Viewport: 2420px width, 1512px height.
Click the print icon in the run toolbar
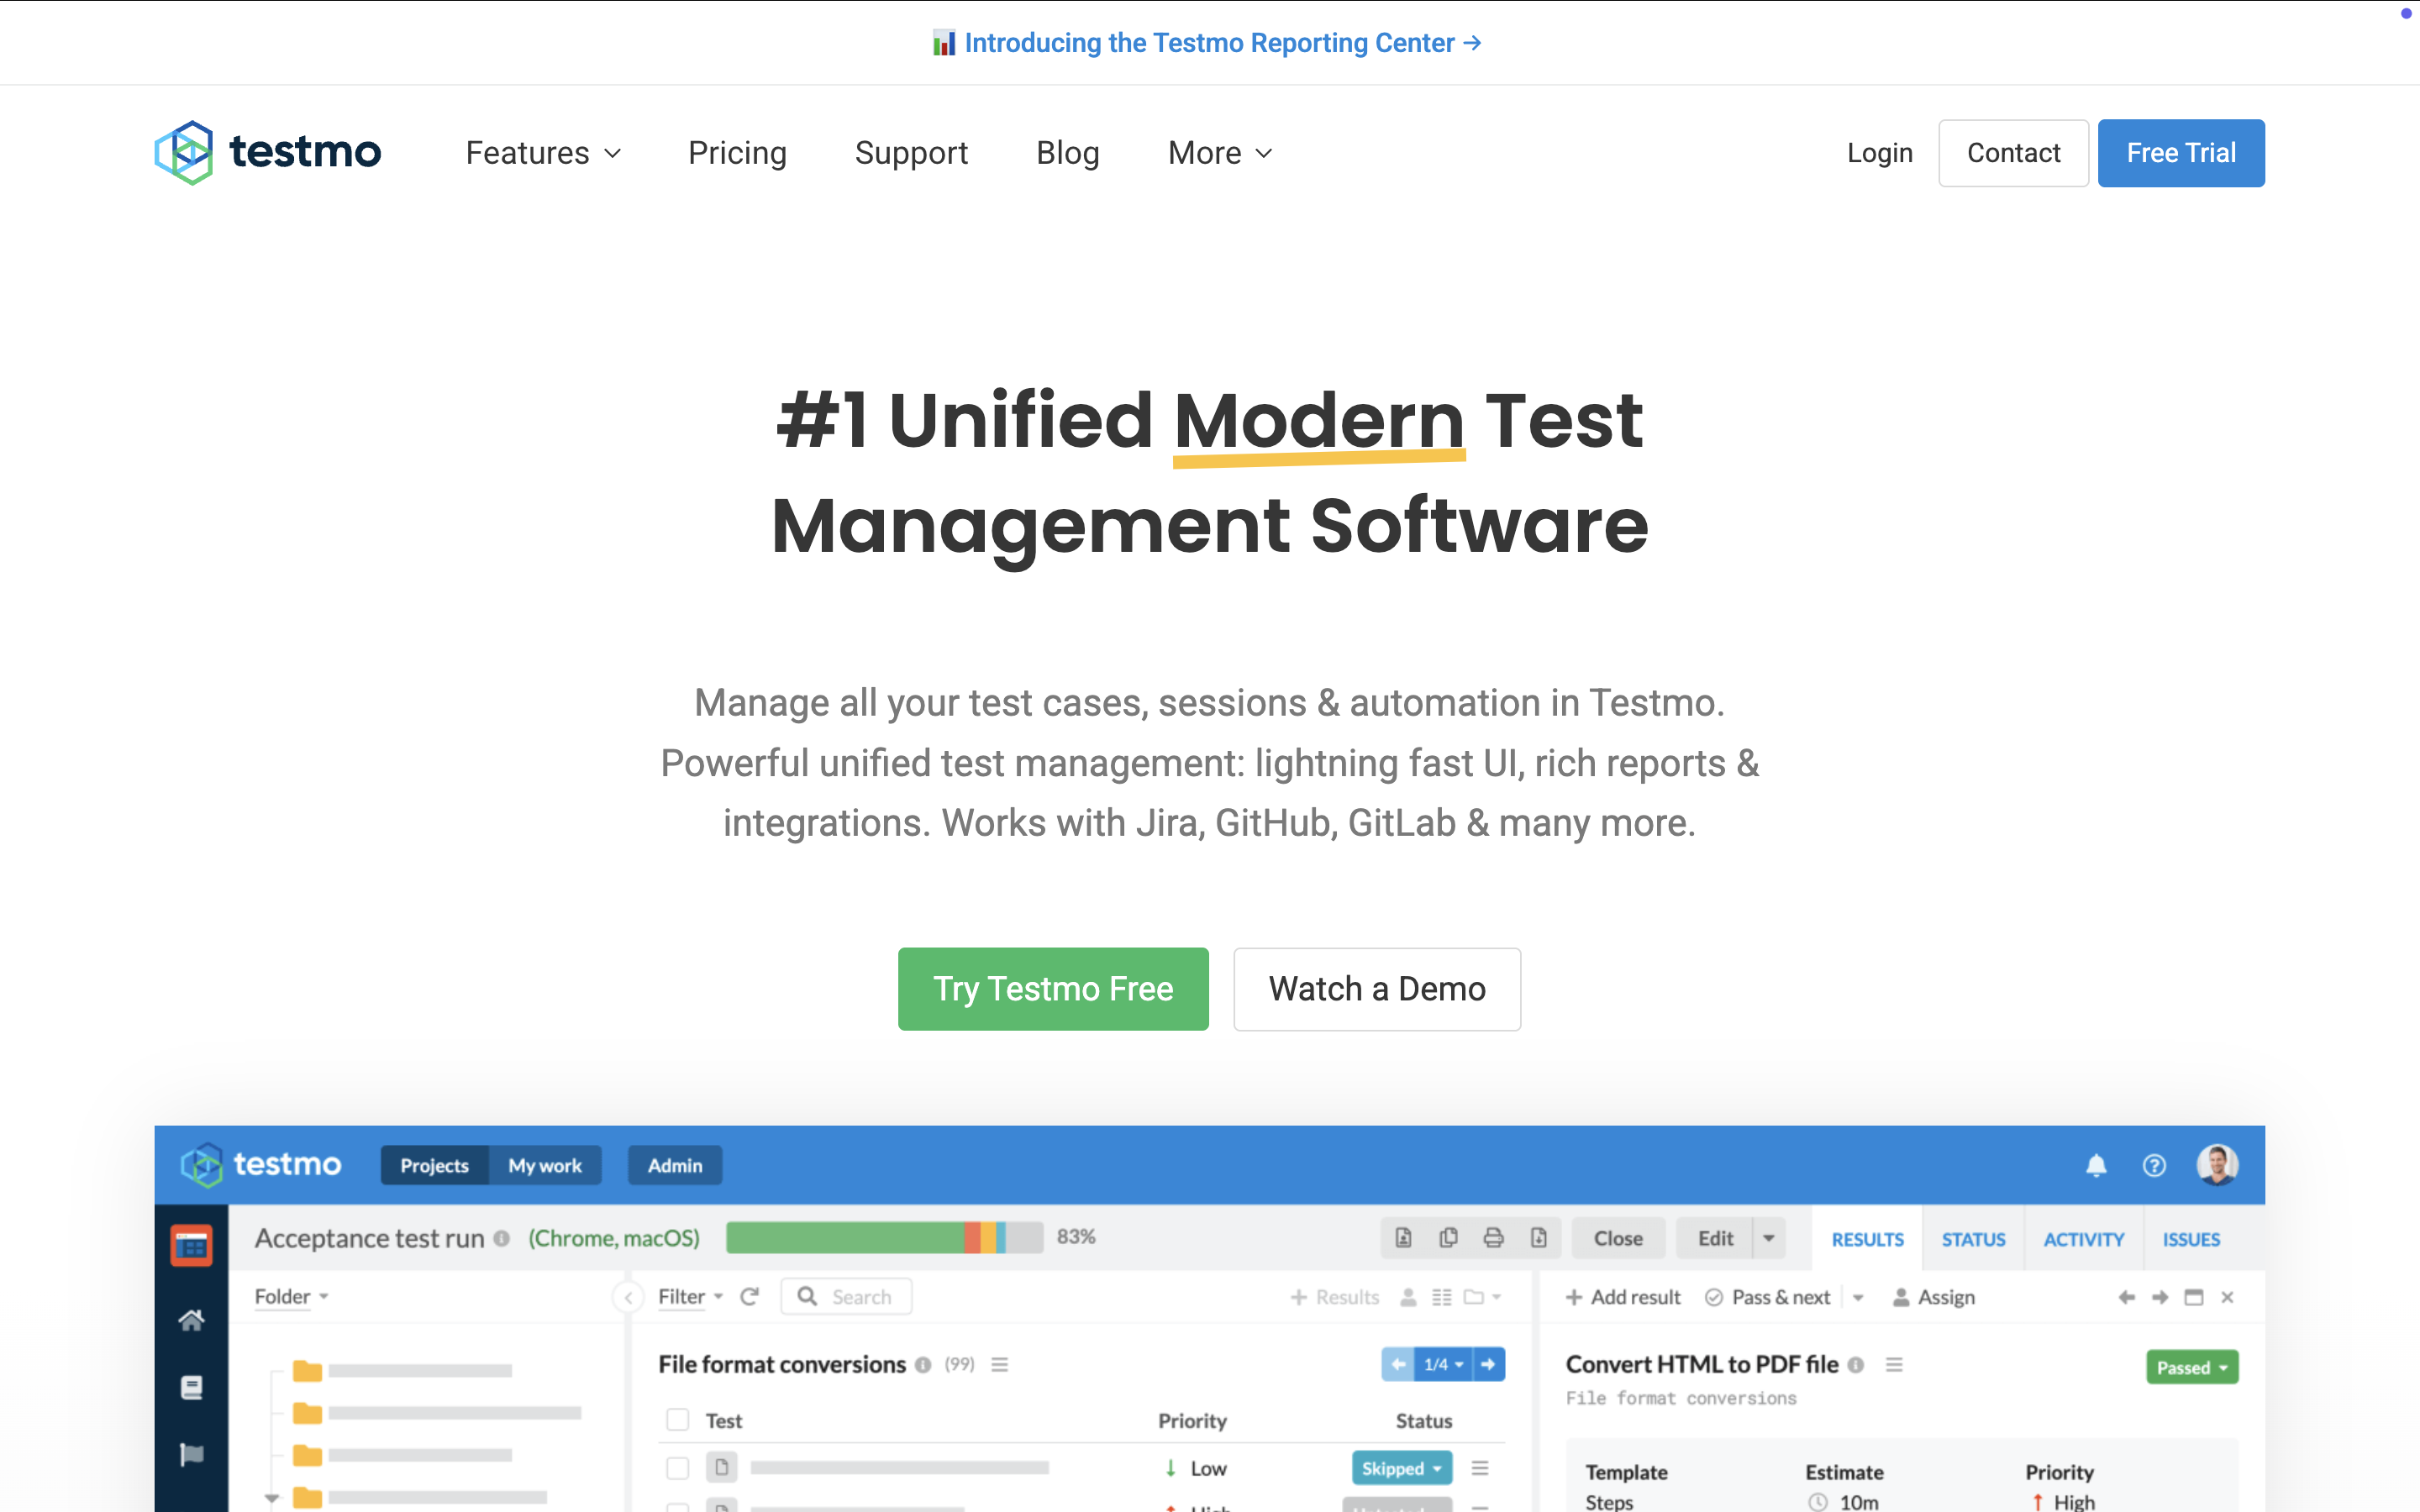[x=1493, y=1238]
